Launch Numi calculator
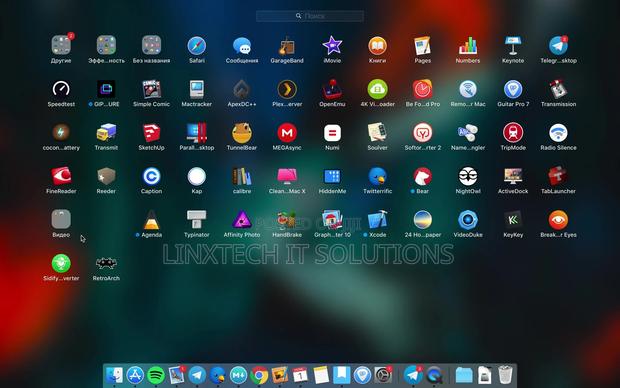This screenshot has height=388, width=620. pyautogui.click(x=332, y=133)
